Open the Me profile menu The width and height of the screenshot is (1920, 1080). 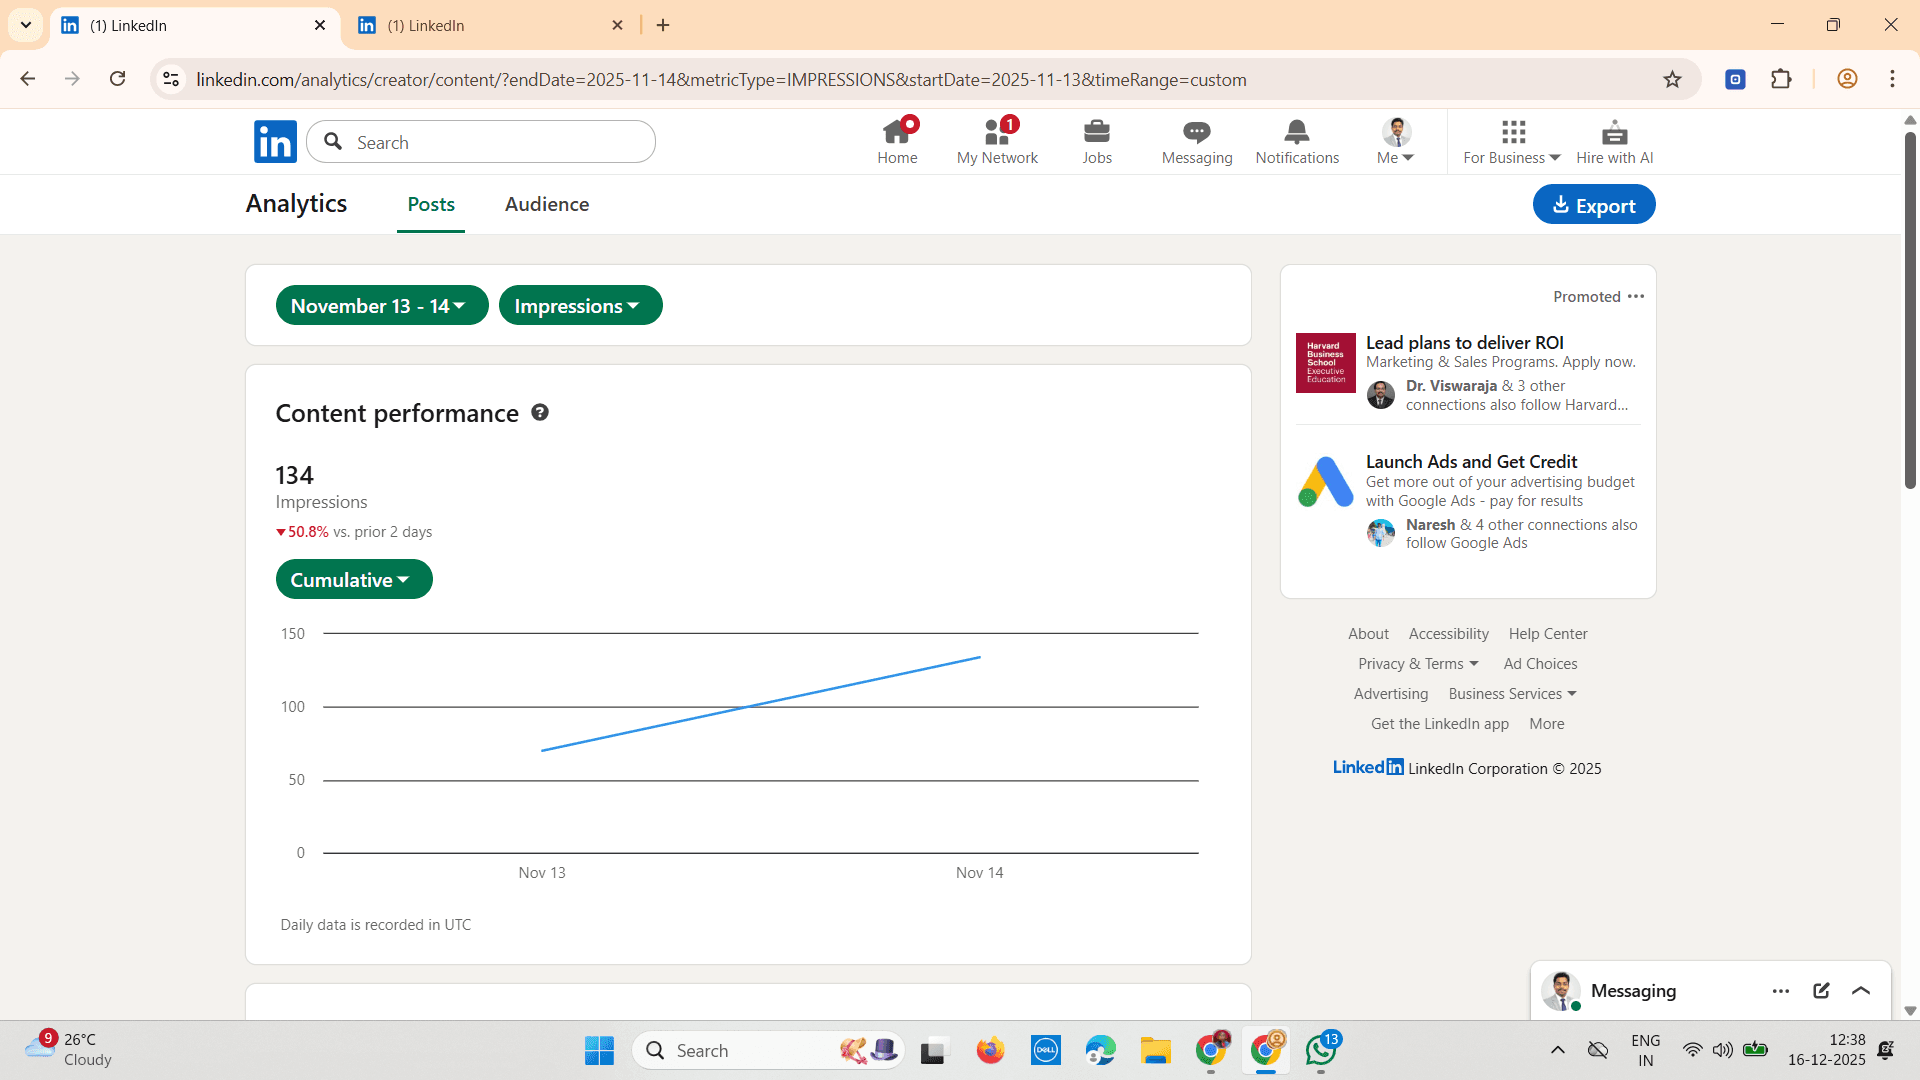[x=1396, y=141]
